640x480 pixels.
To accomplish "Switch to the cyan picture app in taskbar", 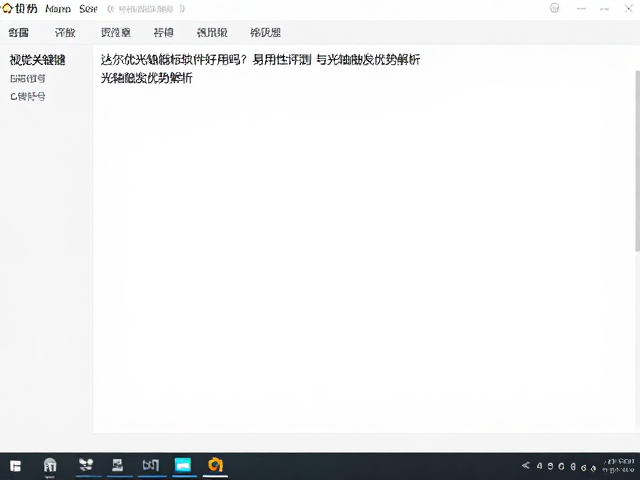I will [183, 465].
